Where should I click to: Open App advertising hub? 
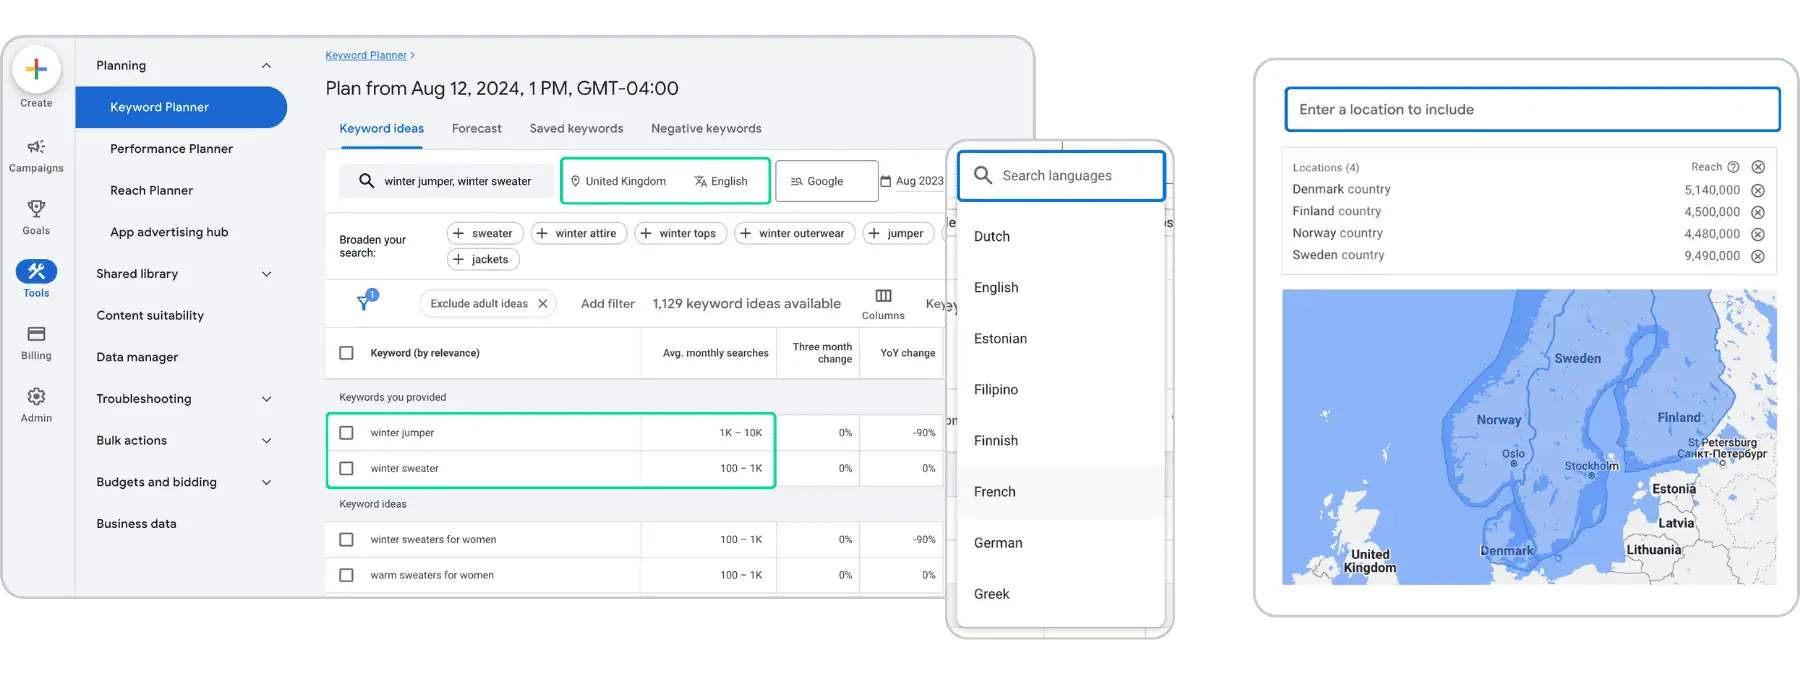click(x=169, y=232)
